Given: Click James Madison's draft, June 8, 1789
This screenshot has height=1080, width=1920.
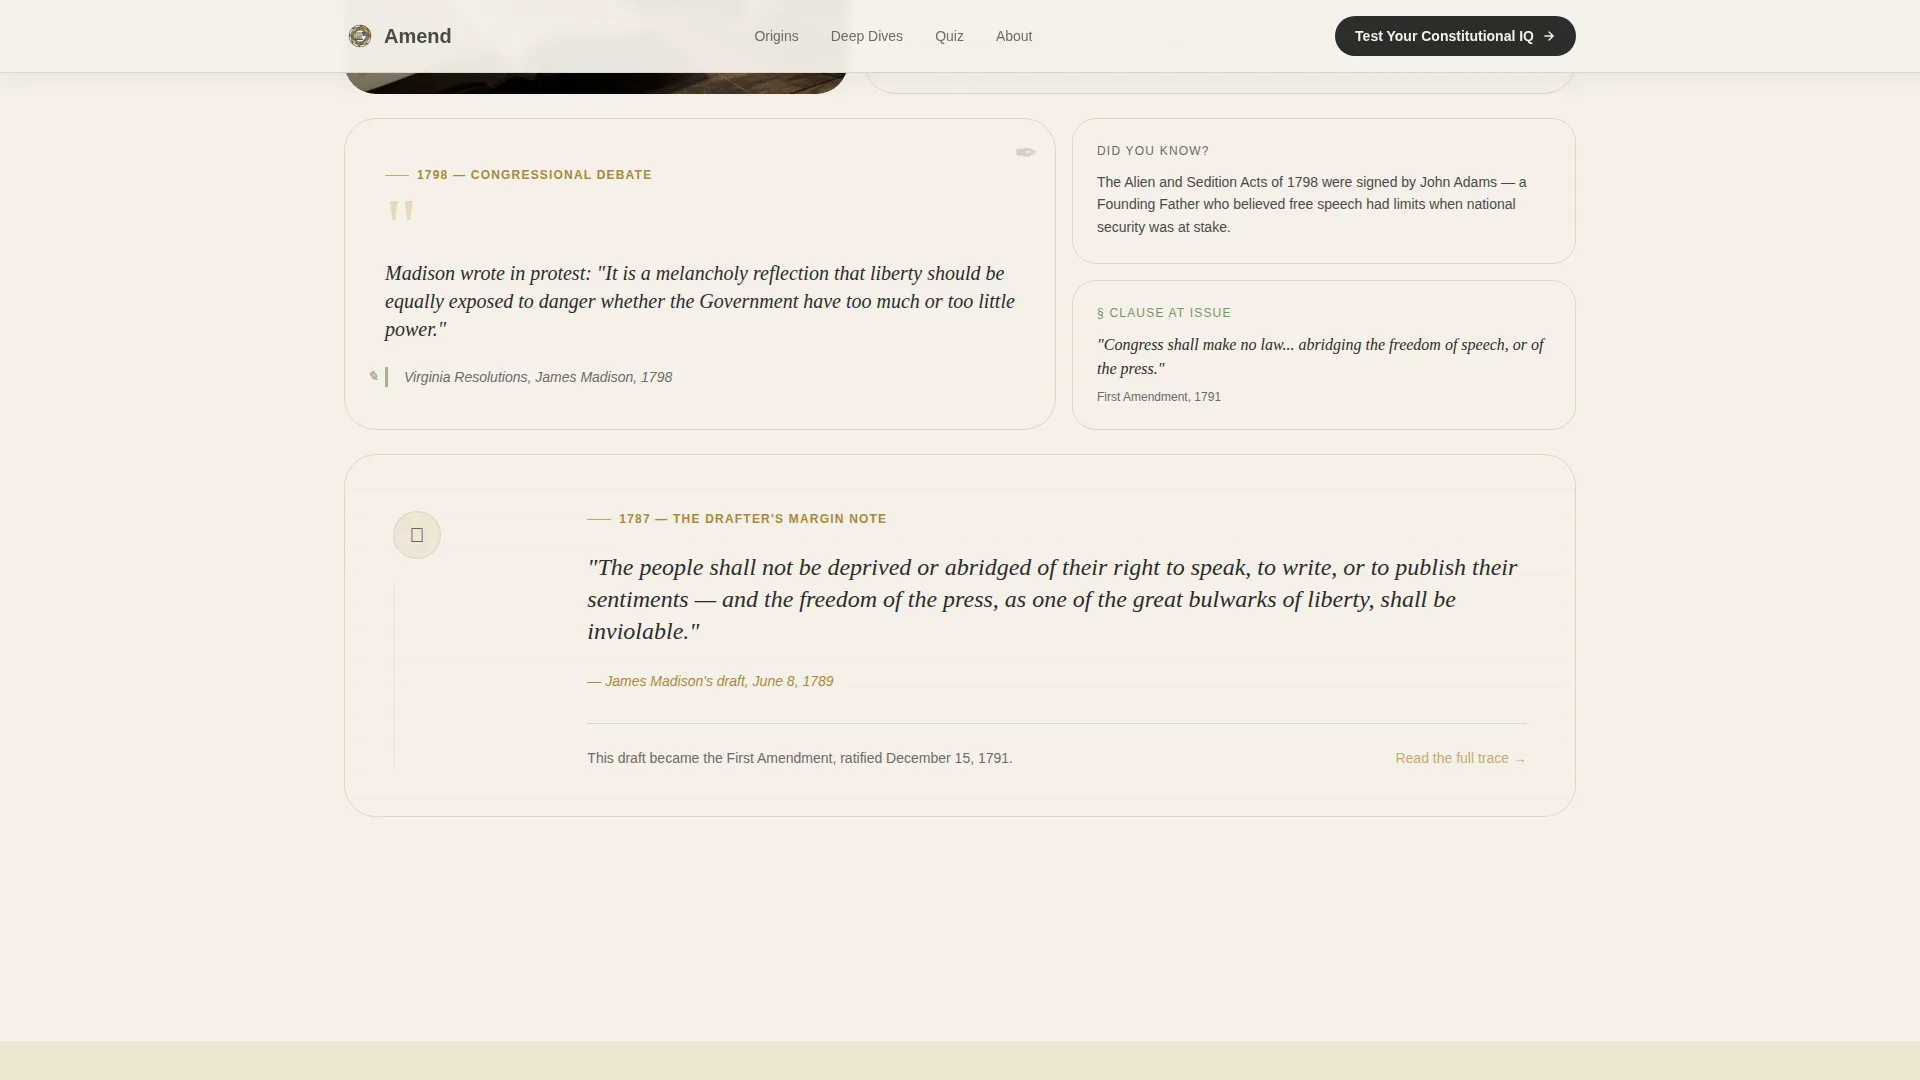Looking at the screenshot, I should click(710, 681).
